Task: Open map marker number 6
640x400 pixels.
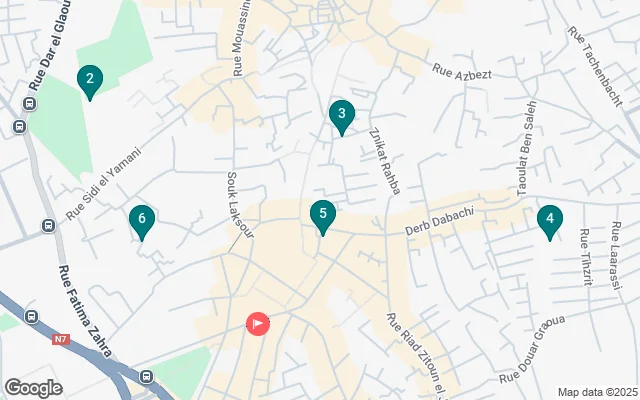Action: 142,222
